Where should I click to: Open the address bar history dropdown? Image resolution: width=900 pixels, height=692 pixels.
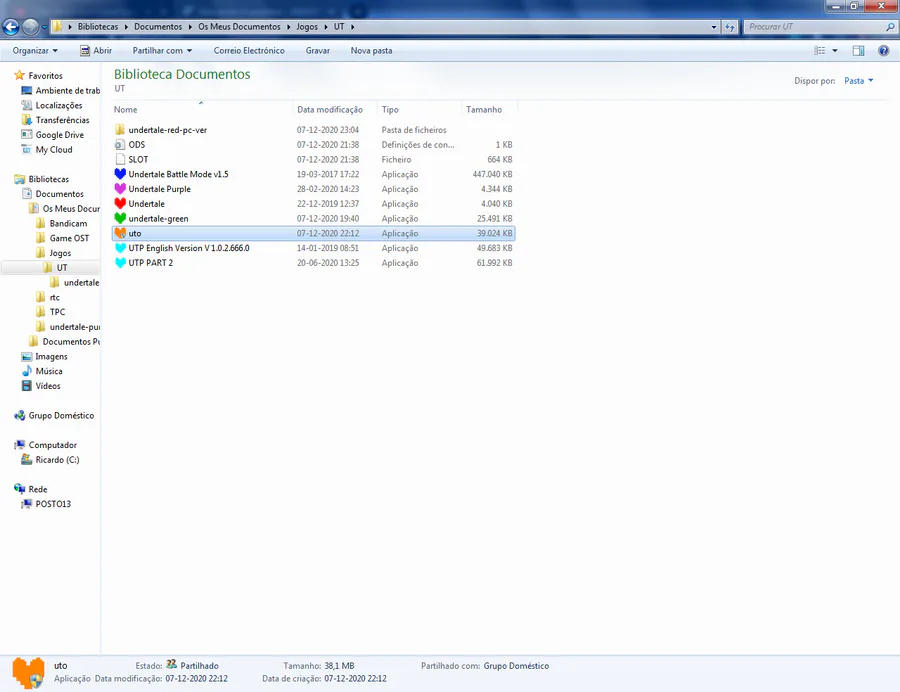pos(714,26)
